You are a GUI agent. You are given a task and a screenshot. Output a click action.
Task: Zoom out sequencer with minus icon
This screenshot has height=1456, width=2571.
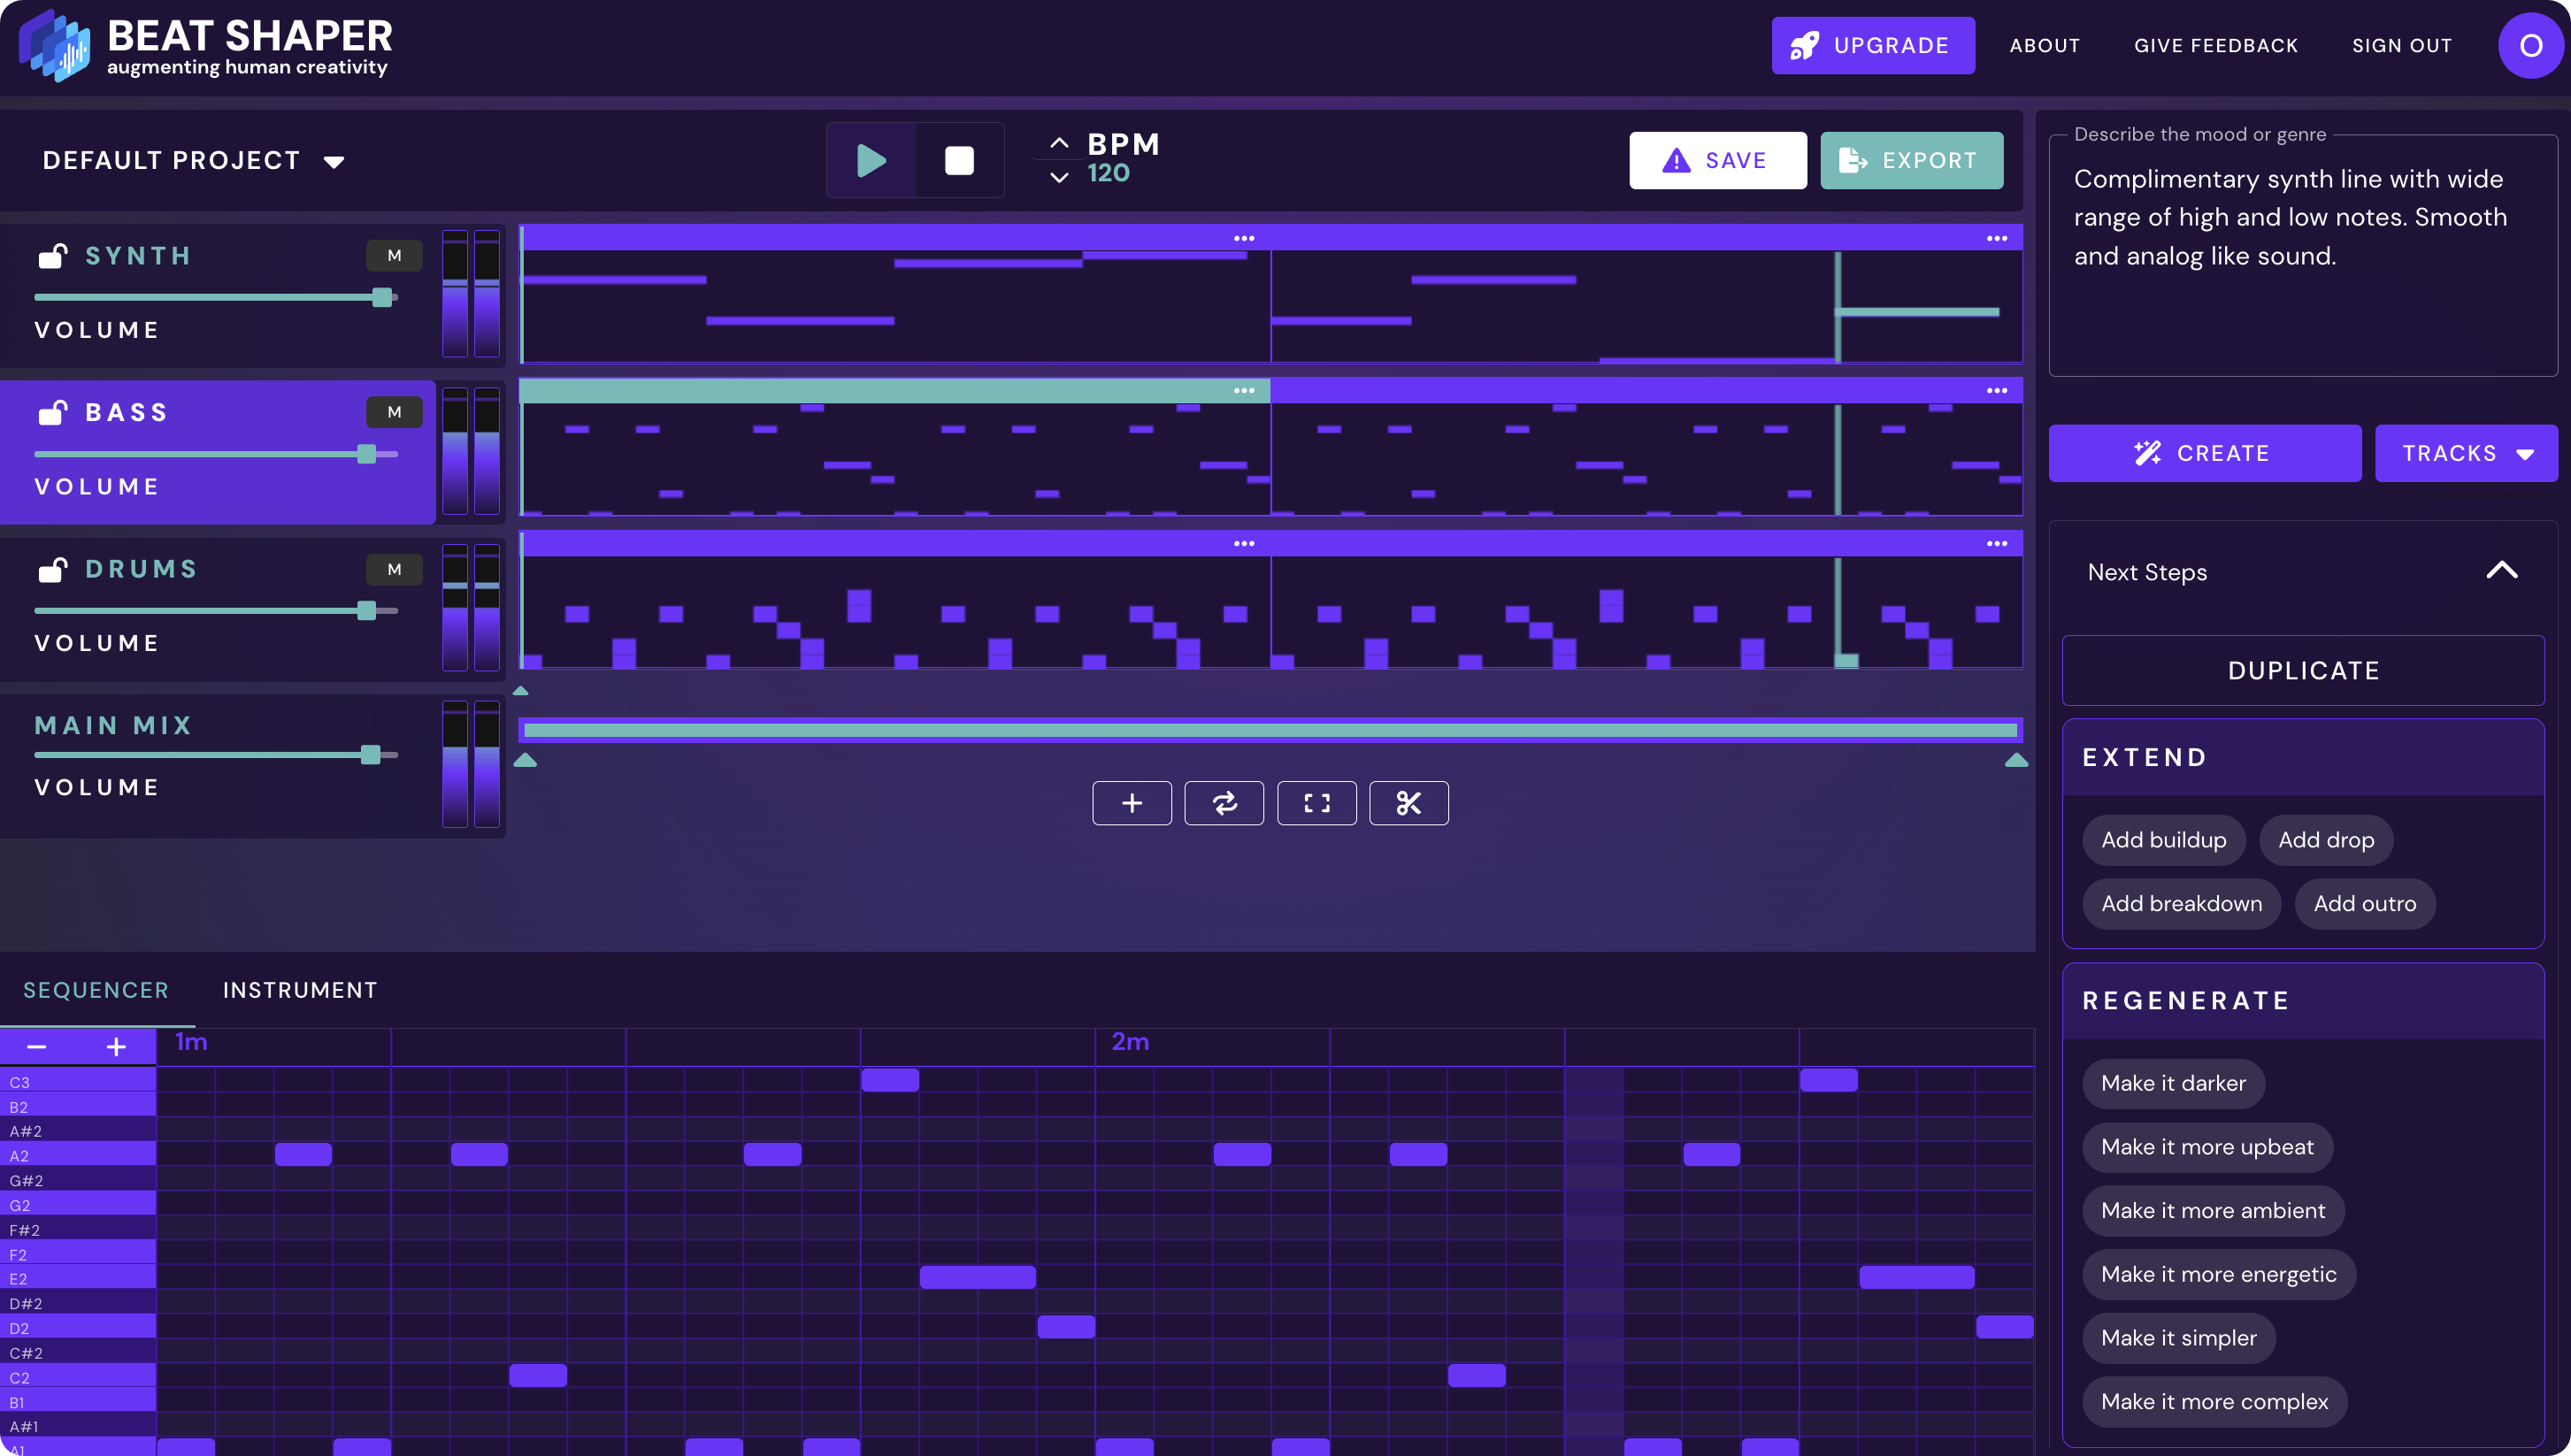point(37,1046)
